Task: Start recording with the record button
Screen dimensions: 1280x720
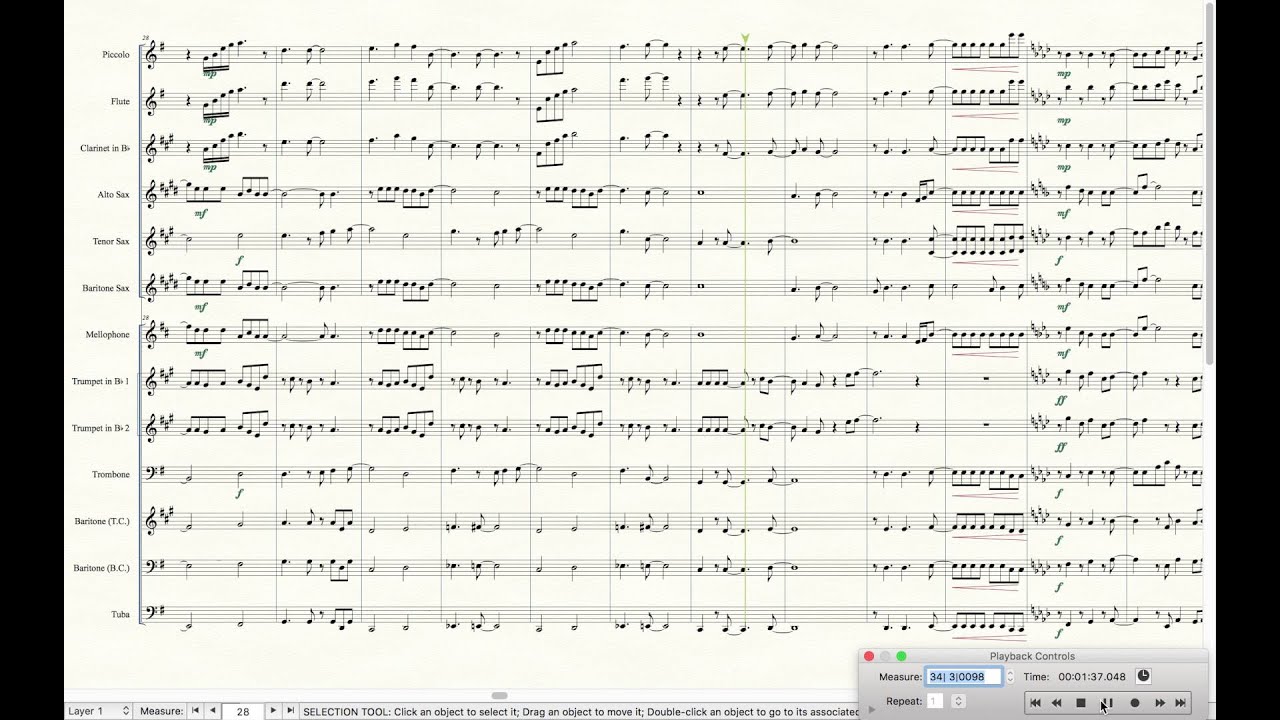Action: [x=1135, y=703]
